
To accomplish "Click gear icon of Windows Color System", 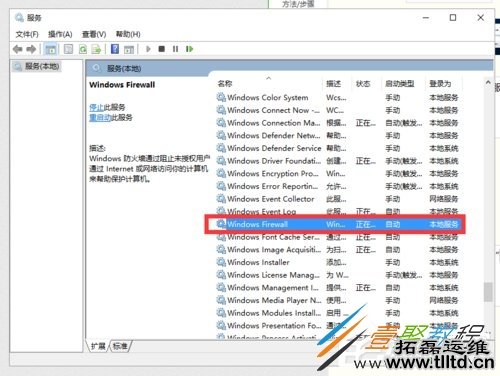I will (x=221, y=97).
